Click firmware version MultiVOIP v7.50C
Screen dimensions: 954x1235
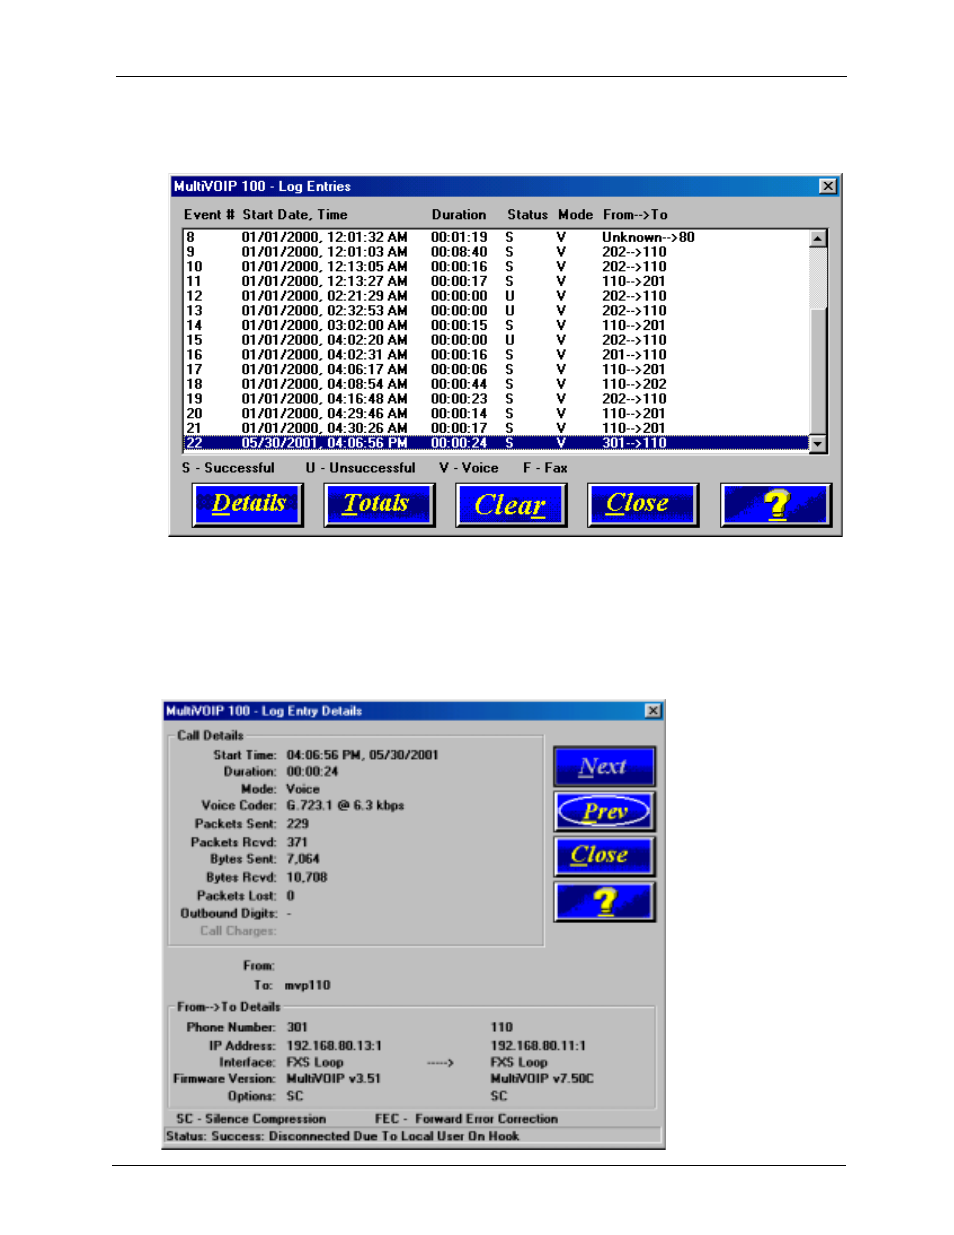click(x=542, y=1079)
